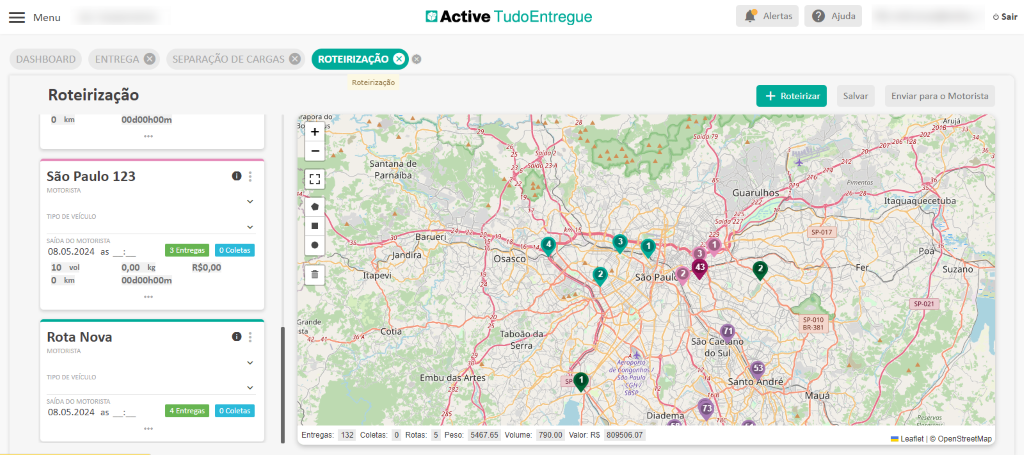
Task: Expand São Paulo 123 card ellipsis
Action: click(x=149, y=297)
